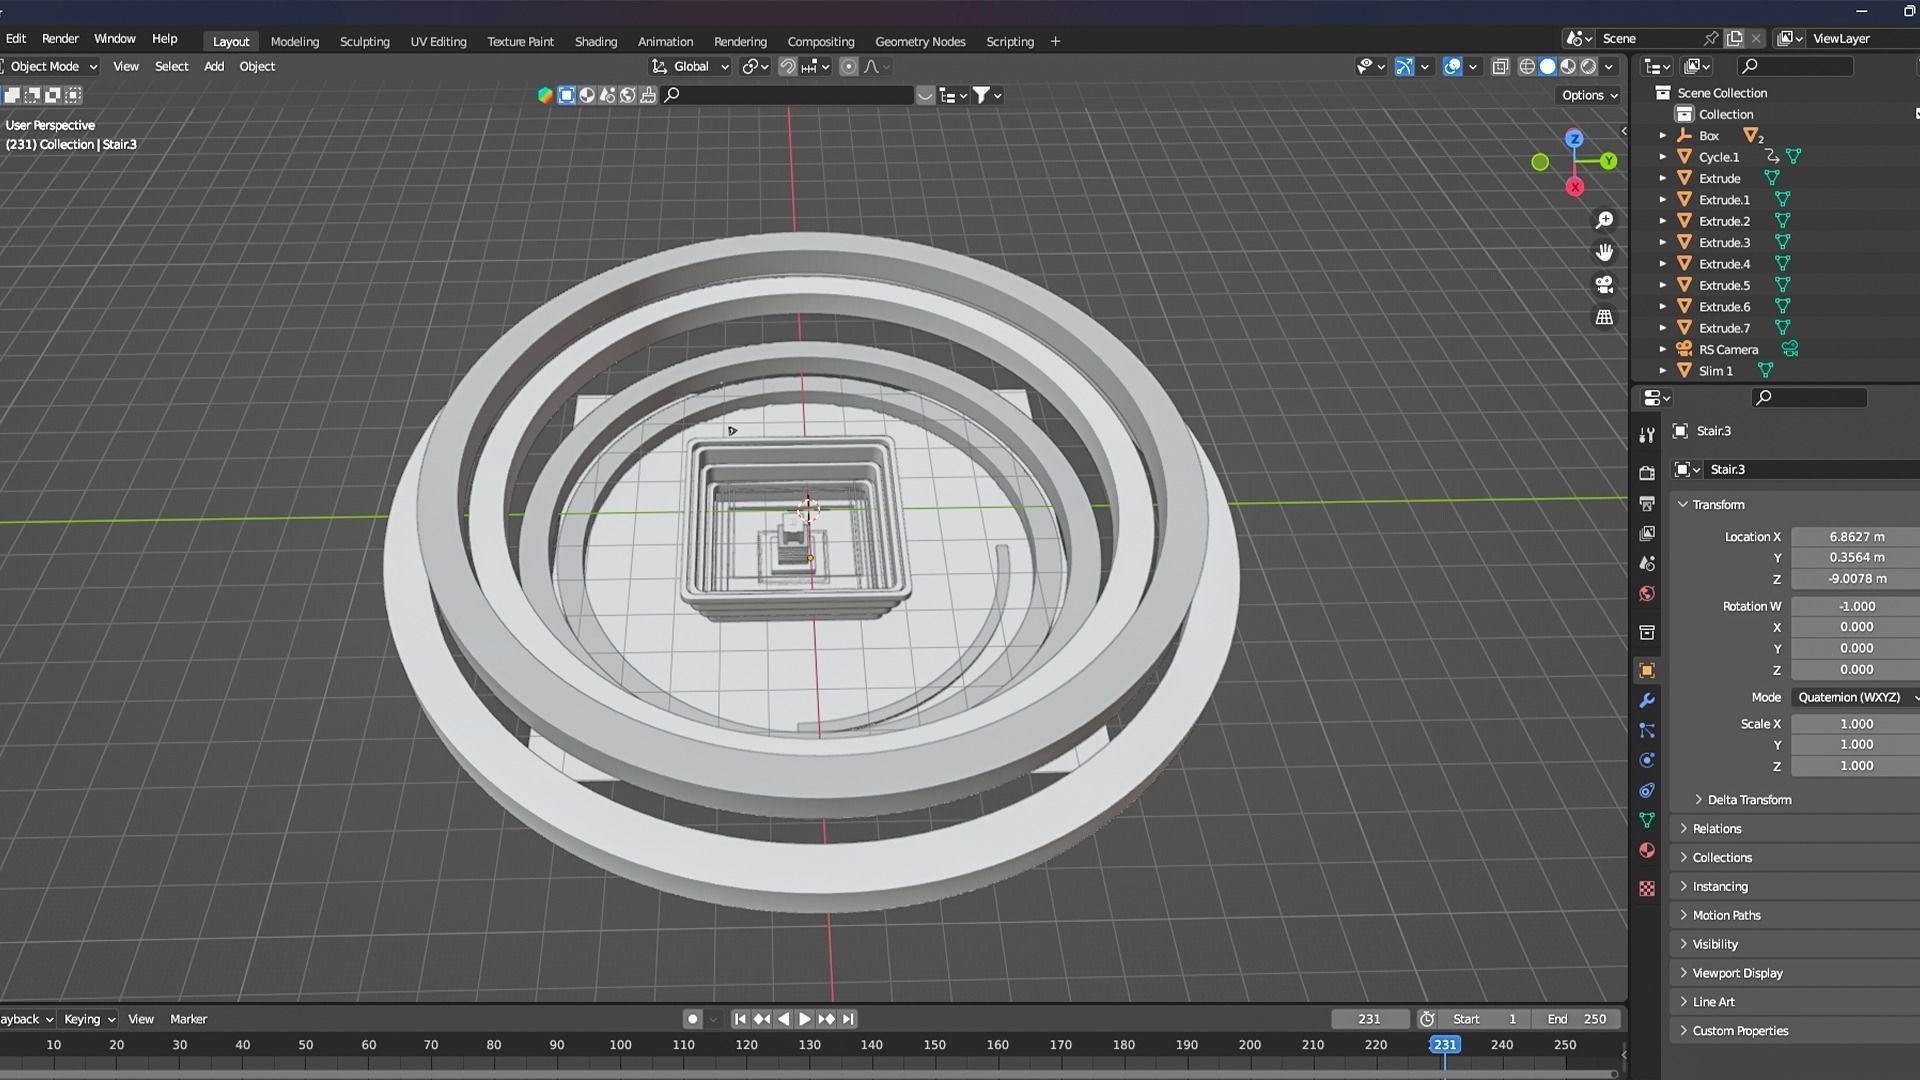
Task: Expand Extrude.3 in outliner tree
Action: click(1663, 243)
